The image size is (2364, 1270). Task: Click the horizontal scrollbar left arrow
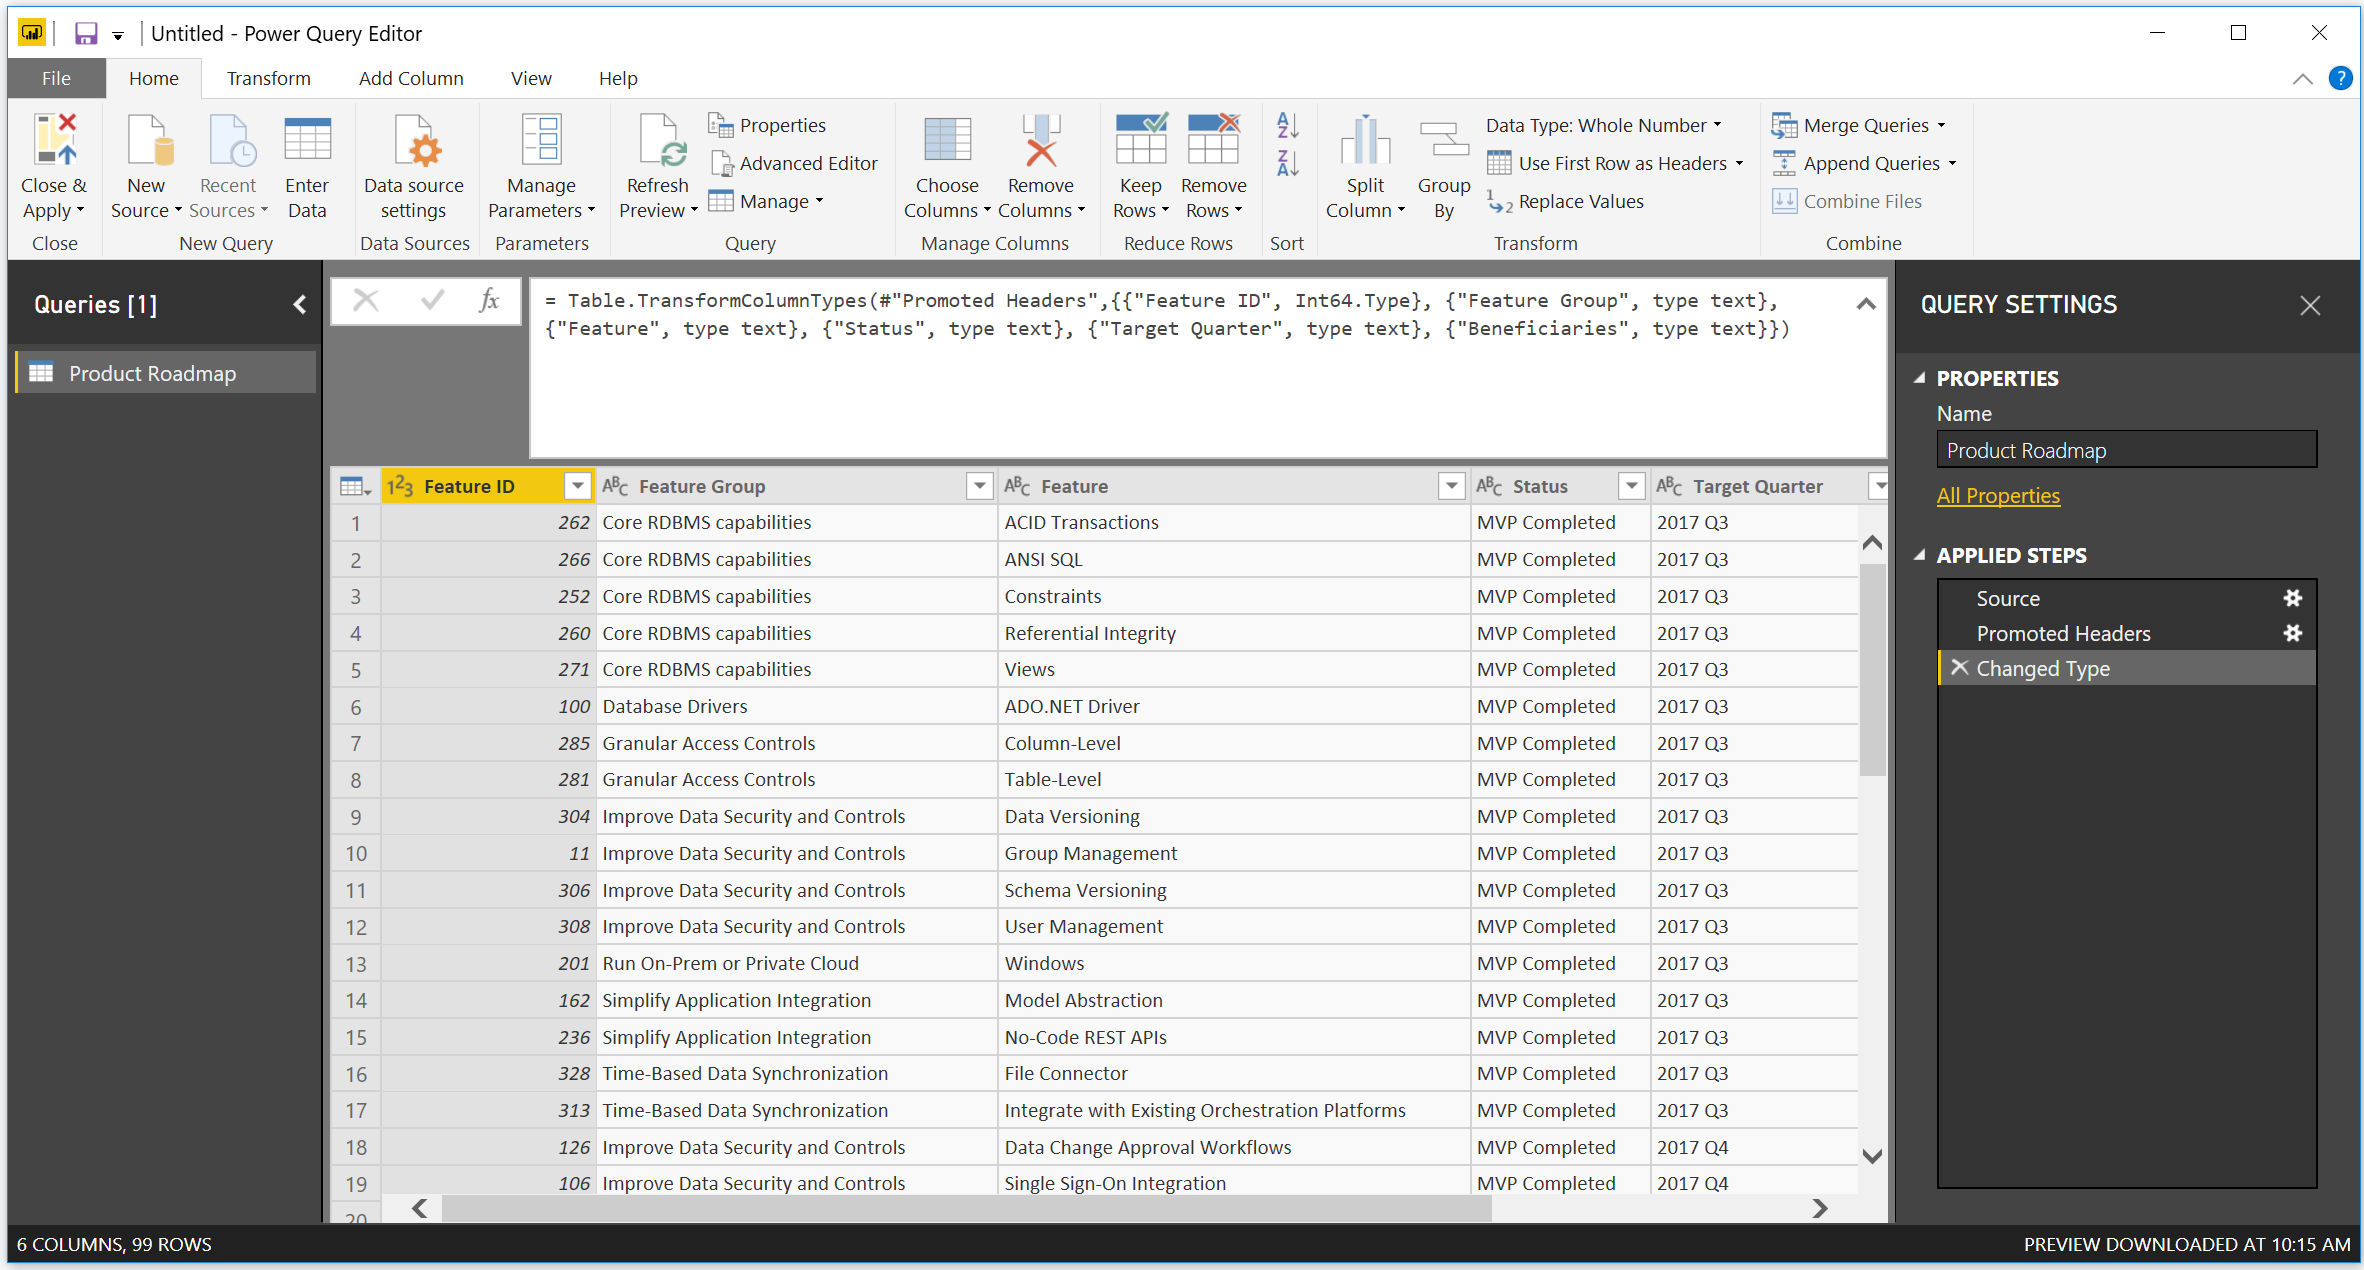pyautogui.click(x=420, y=1208)
